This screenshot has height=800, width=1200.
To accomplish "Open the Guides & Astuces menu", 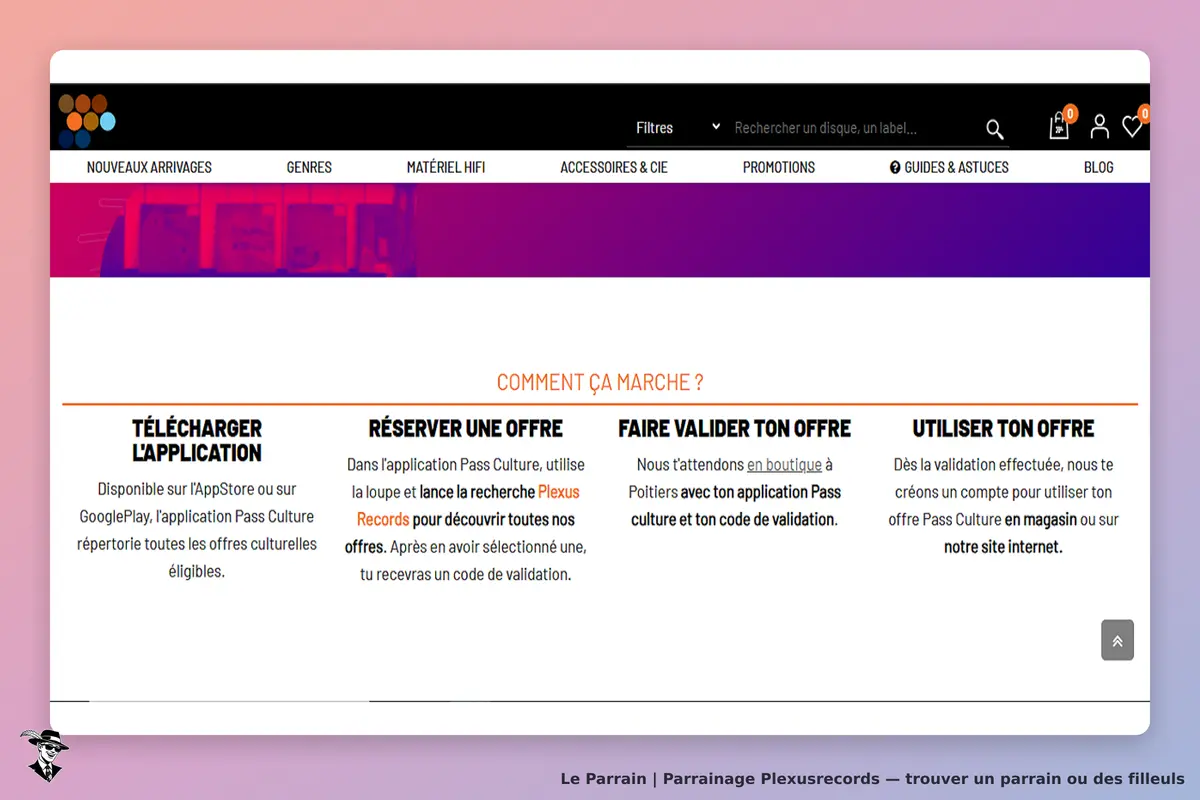I will 949,167.
